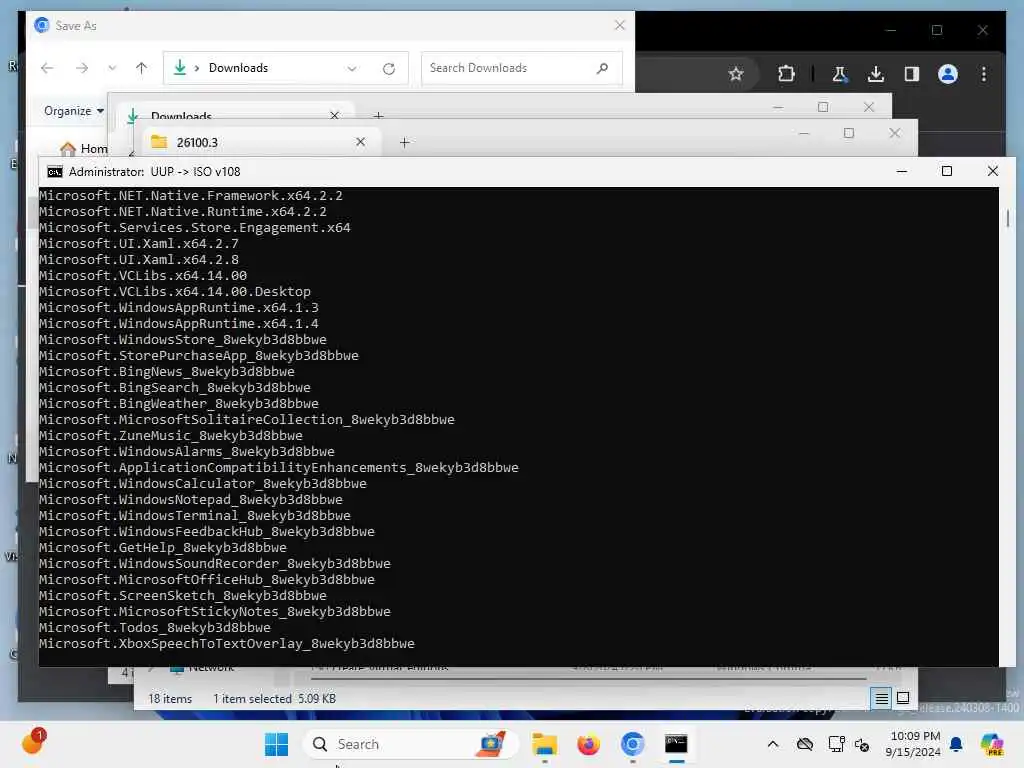Image resolution: width=1024 pixels, height=768 pixels.
Task: Show Chrome downloads tray
Action: [x=876, y=74]
